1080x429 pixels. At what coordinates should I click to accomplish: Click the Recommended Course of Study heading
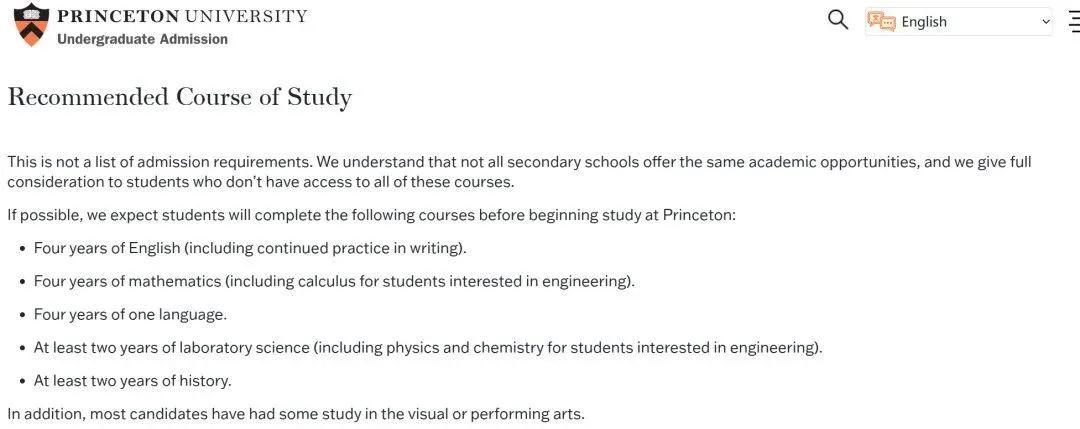[180, 97]
